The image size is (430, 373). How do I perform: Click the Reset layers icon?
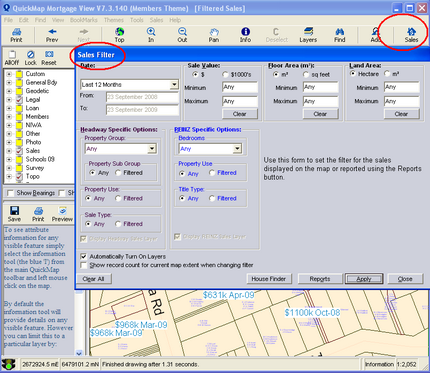point(49,58)
